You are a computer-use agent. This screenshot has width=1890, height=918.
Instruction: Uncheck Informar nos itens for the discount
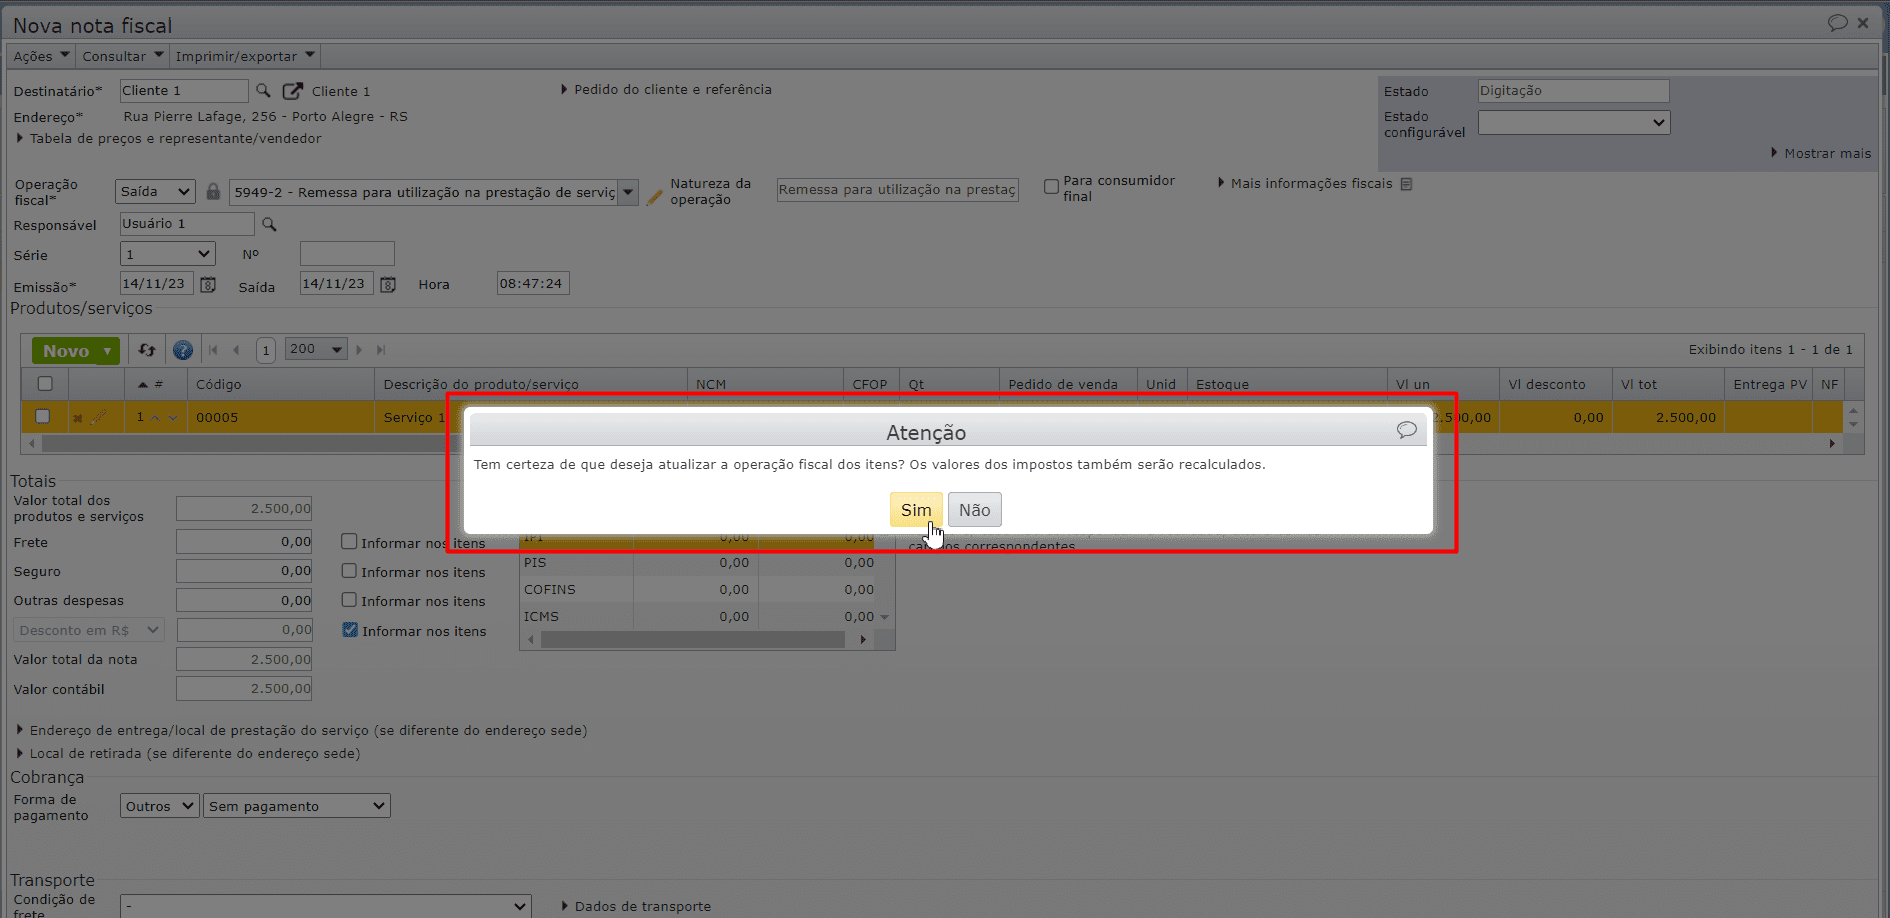click(350, 630)
